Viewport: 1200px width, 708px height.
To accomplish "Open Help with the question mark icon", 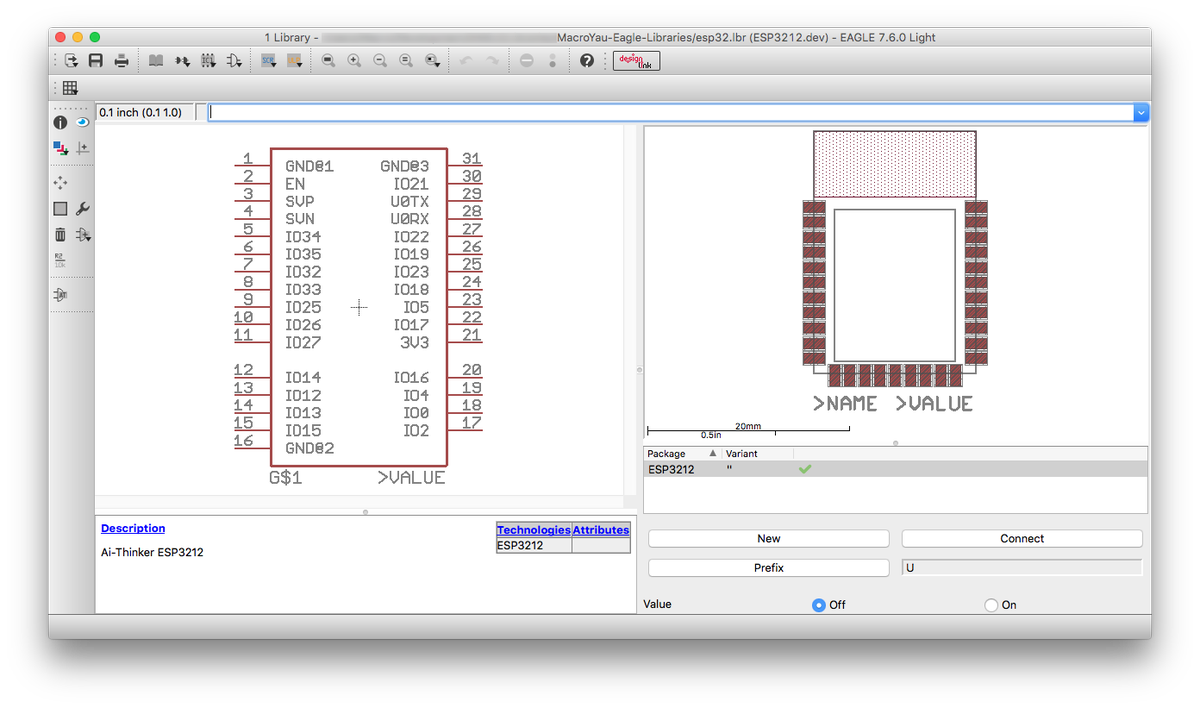I will pos(587,61).
